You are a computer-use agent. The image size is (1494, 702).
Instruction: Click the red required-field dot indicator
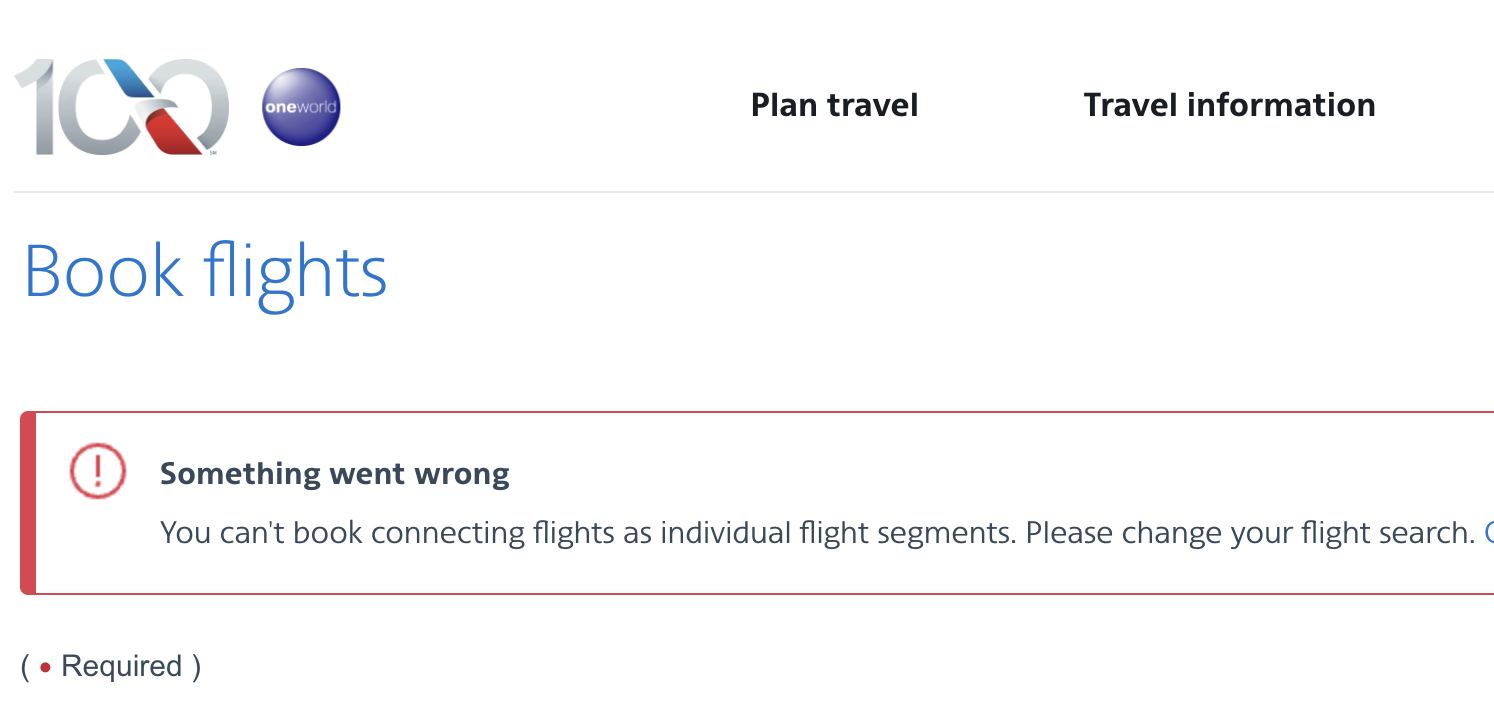[45, 667]
